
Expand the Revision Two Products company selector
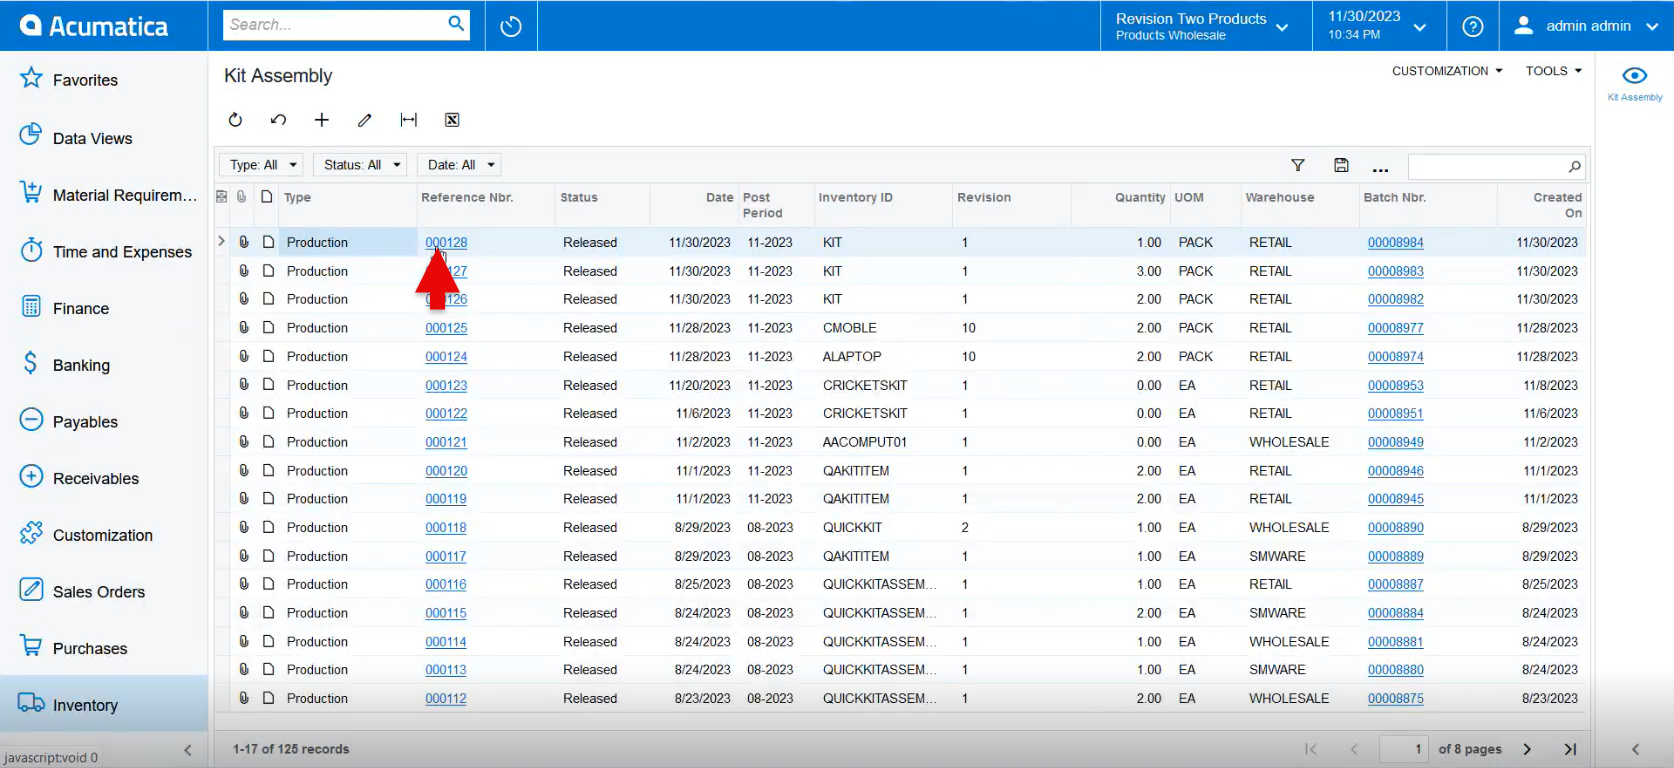[1204, 26]
